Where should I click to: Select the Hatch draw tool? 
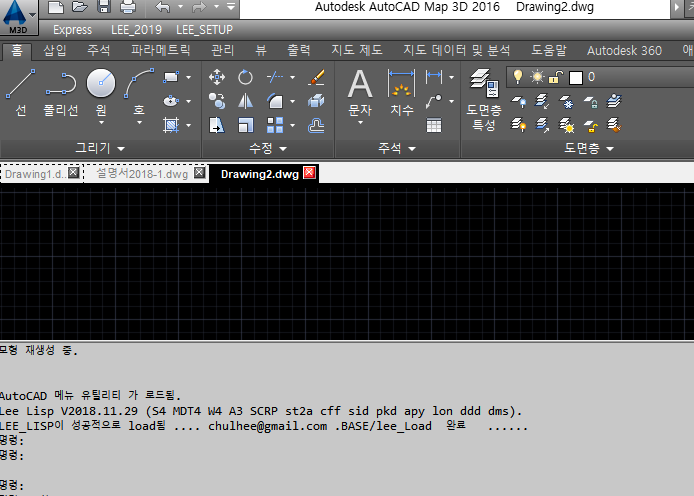(171, 126)
